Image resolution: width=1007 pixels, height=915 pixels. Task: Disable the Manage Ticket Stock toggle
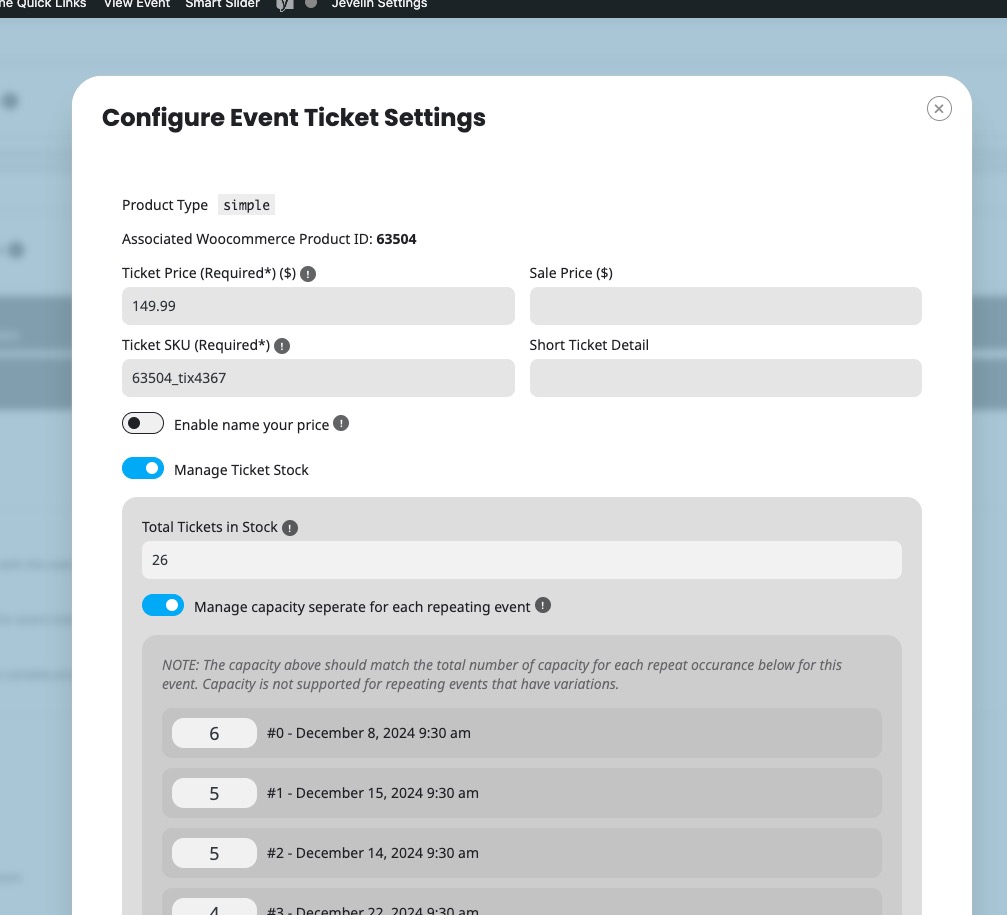click(x=143, y=468)
